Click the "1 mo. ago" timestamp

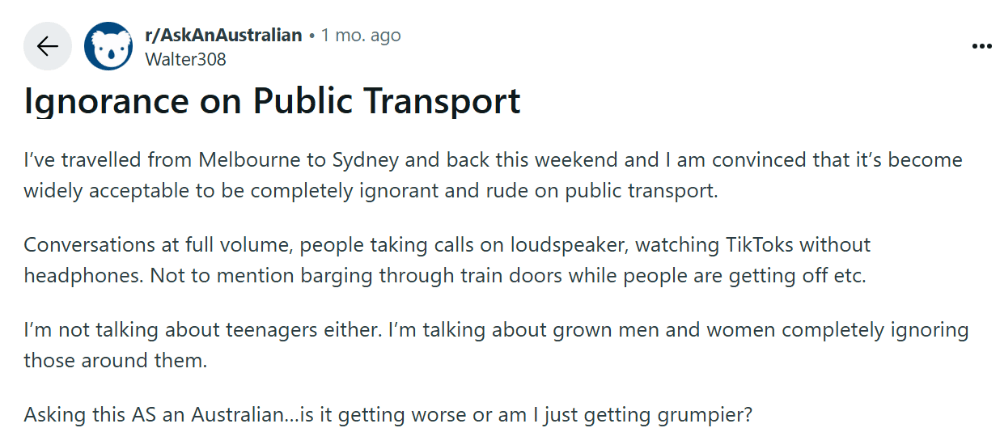[361, 35]
